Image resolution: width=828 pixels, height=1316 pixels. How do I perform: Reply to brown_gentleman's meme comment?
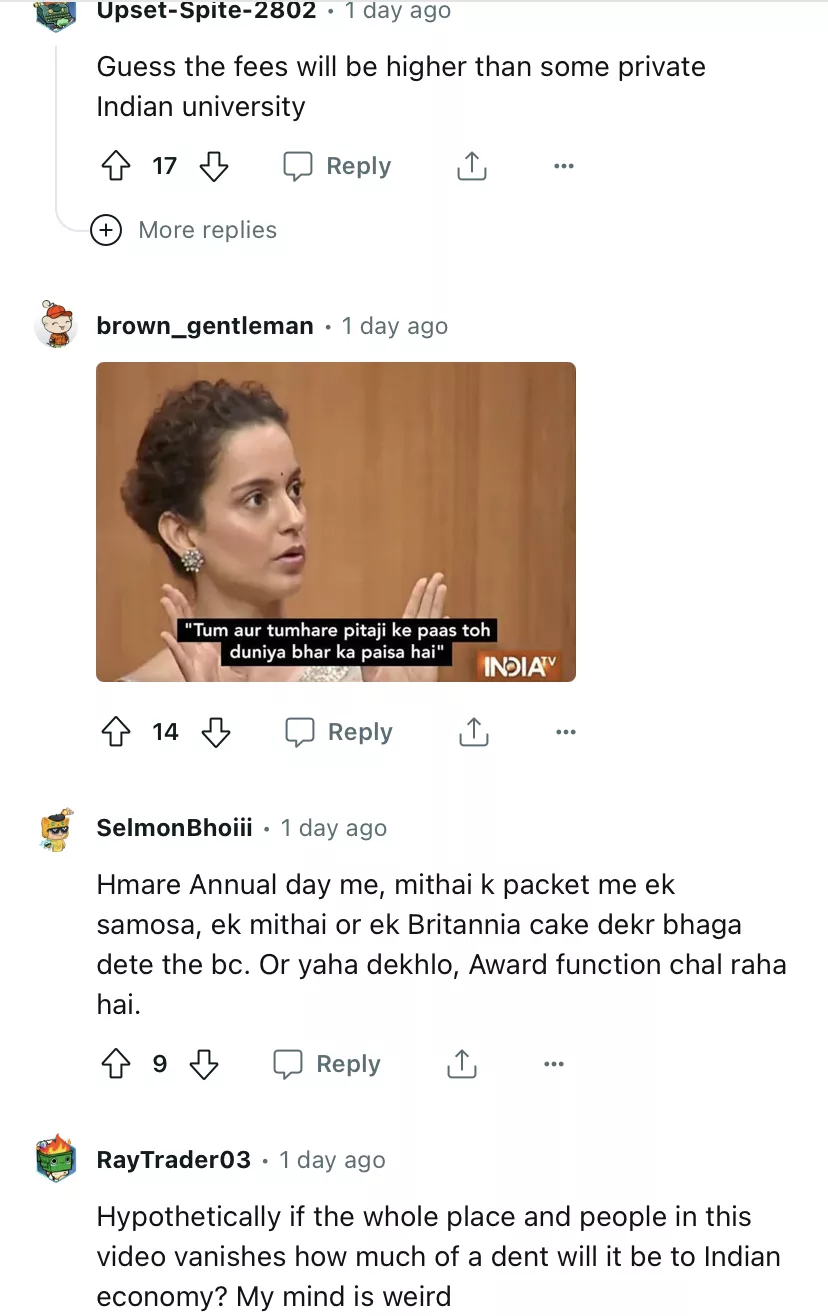[x=339, y=732]
